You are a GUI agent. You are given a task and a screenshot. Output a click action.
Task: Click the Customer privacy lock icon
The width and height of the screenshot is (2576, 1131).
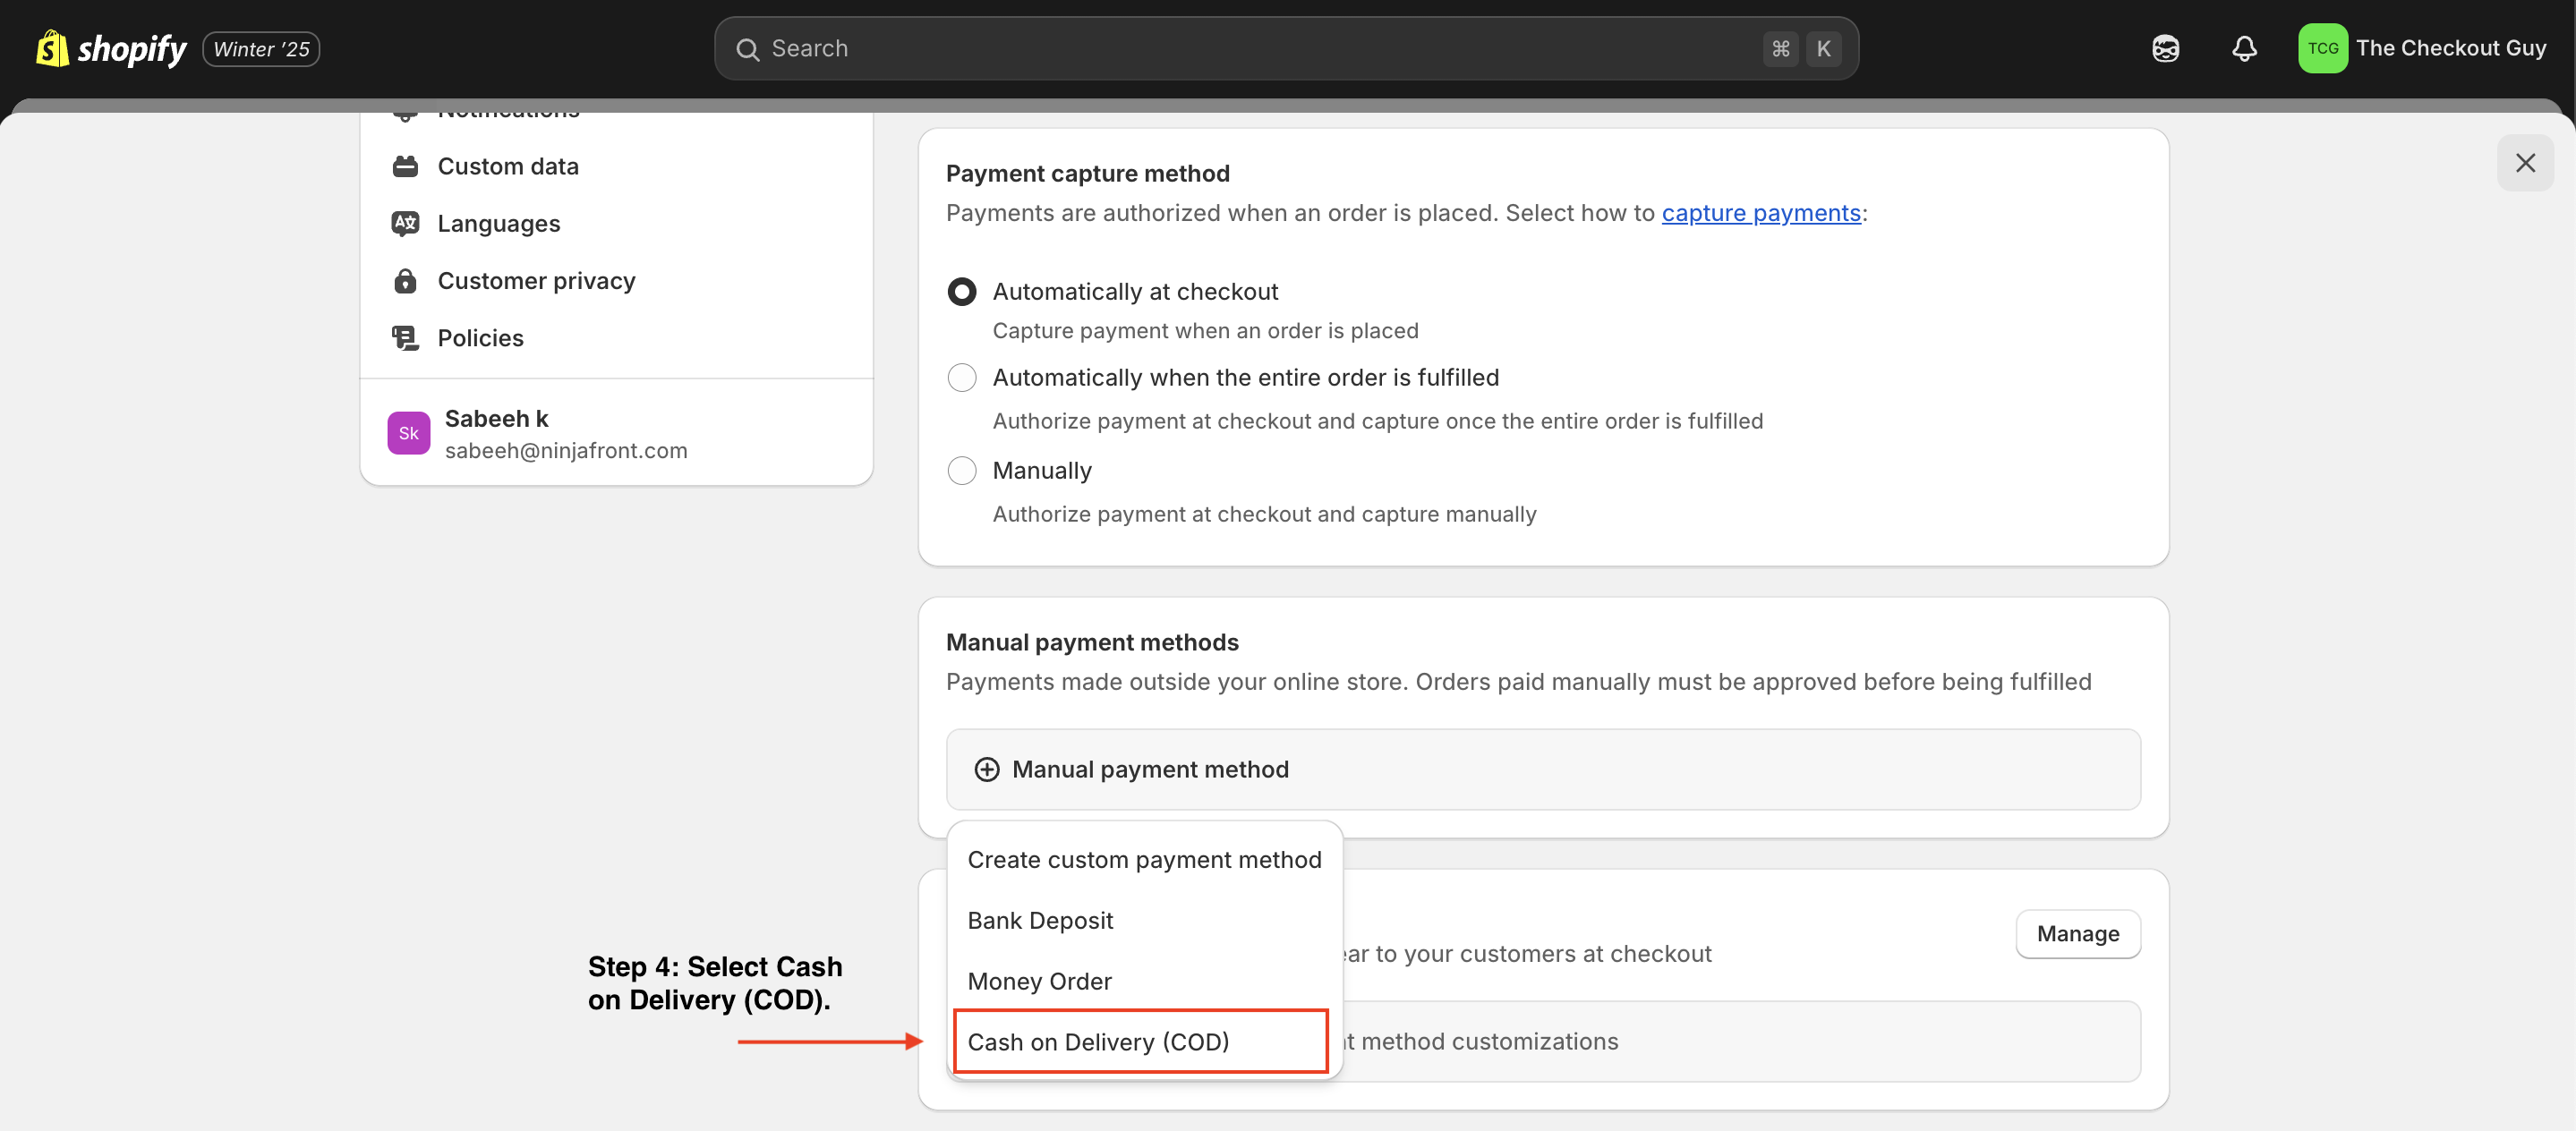405,281
